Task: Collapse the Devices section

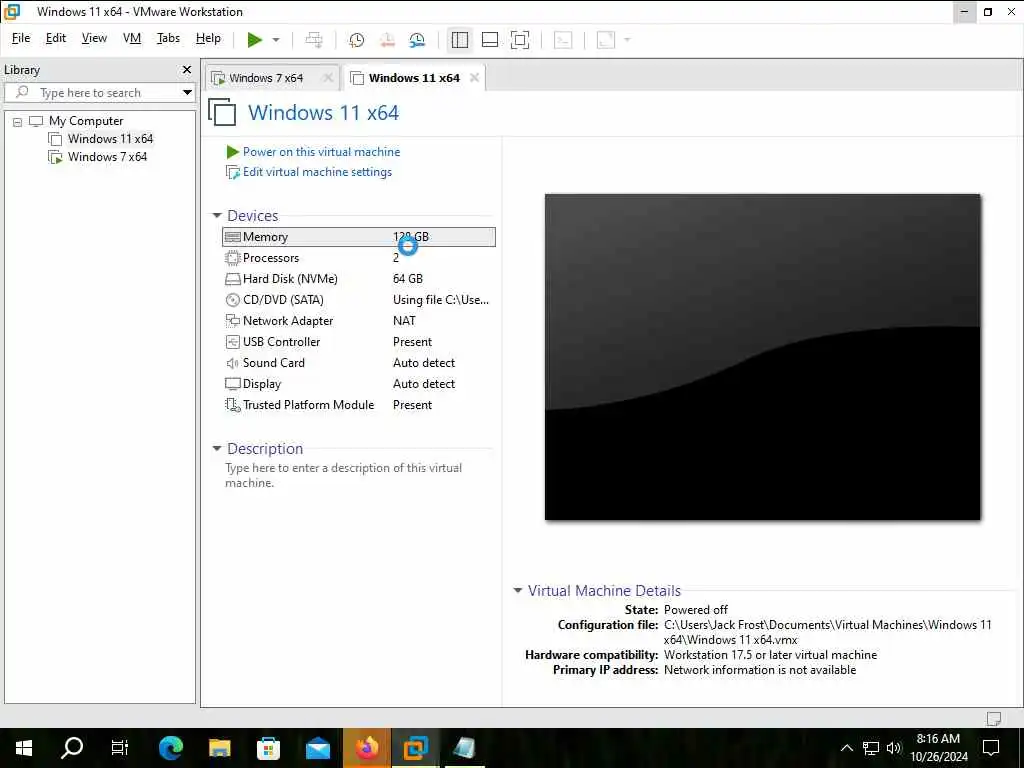Action: tap(217, 216)
